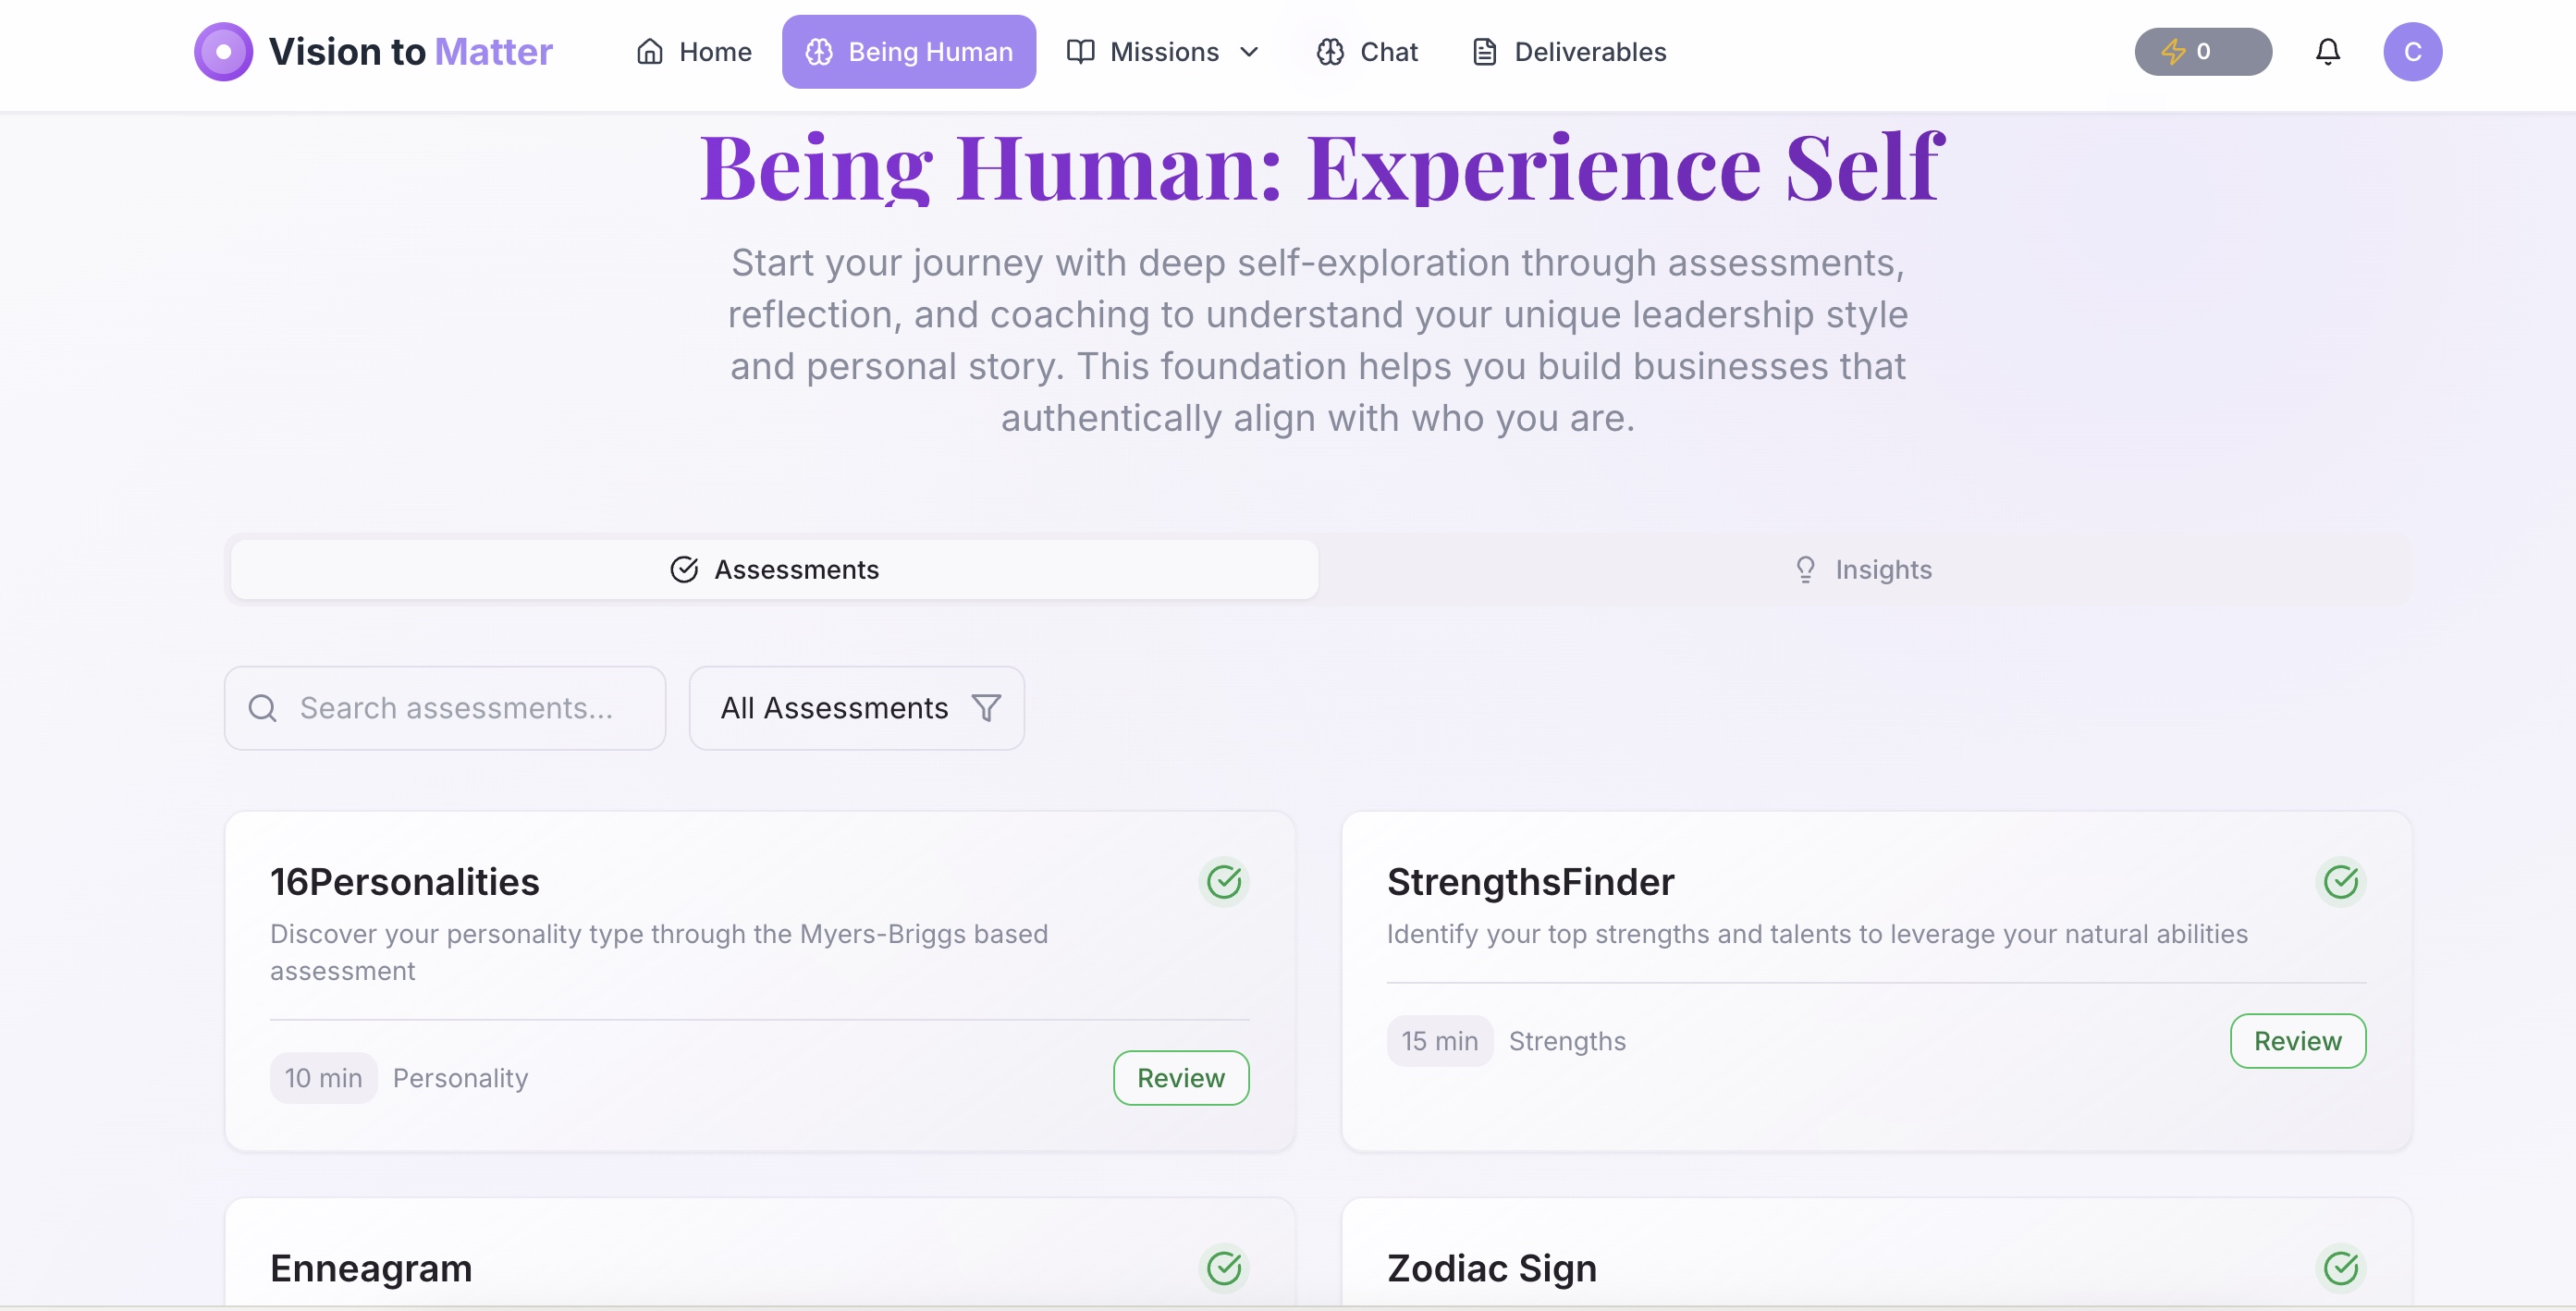Image resolution: width=2576 pixels, height=1311 pixels.
Task: Click the green check on StrengthsFinder card
Action: [2341, 882]
